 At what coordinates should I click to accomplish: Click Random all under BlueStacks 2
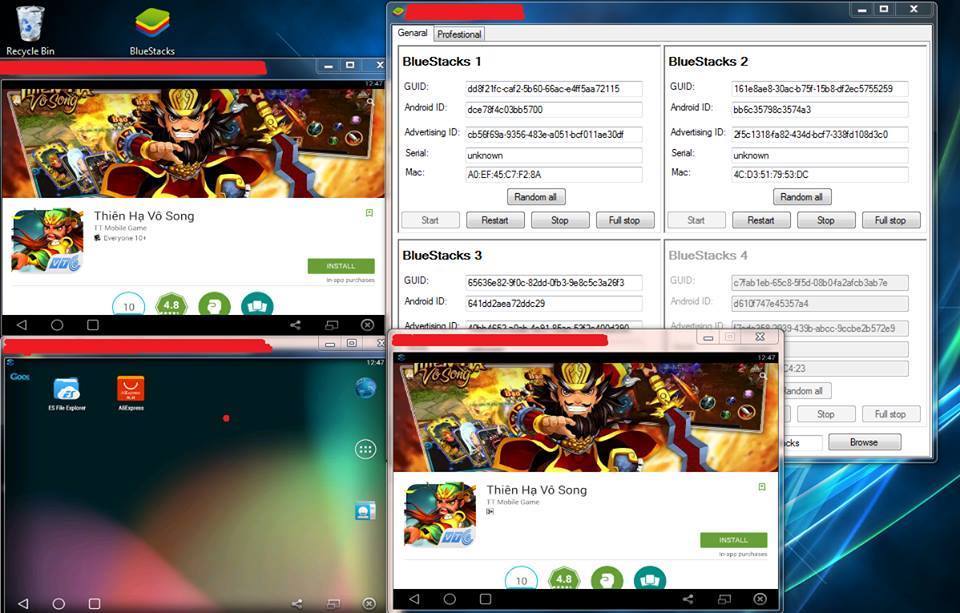[x=802, y=197]
